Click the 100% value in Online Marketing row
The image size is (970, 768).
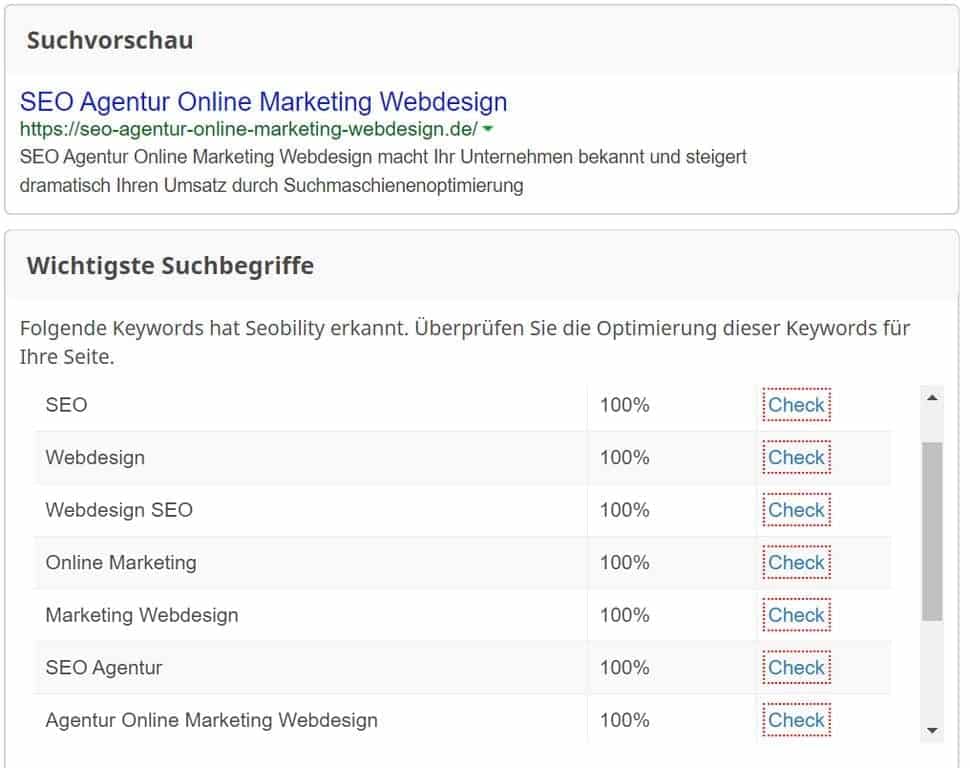625,563
